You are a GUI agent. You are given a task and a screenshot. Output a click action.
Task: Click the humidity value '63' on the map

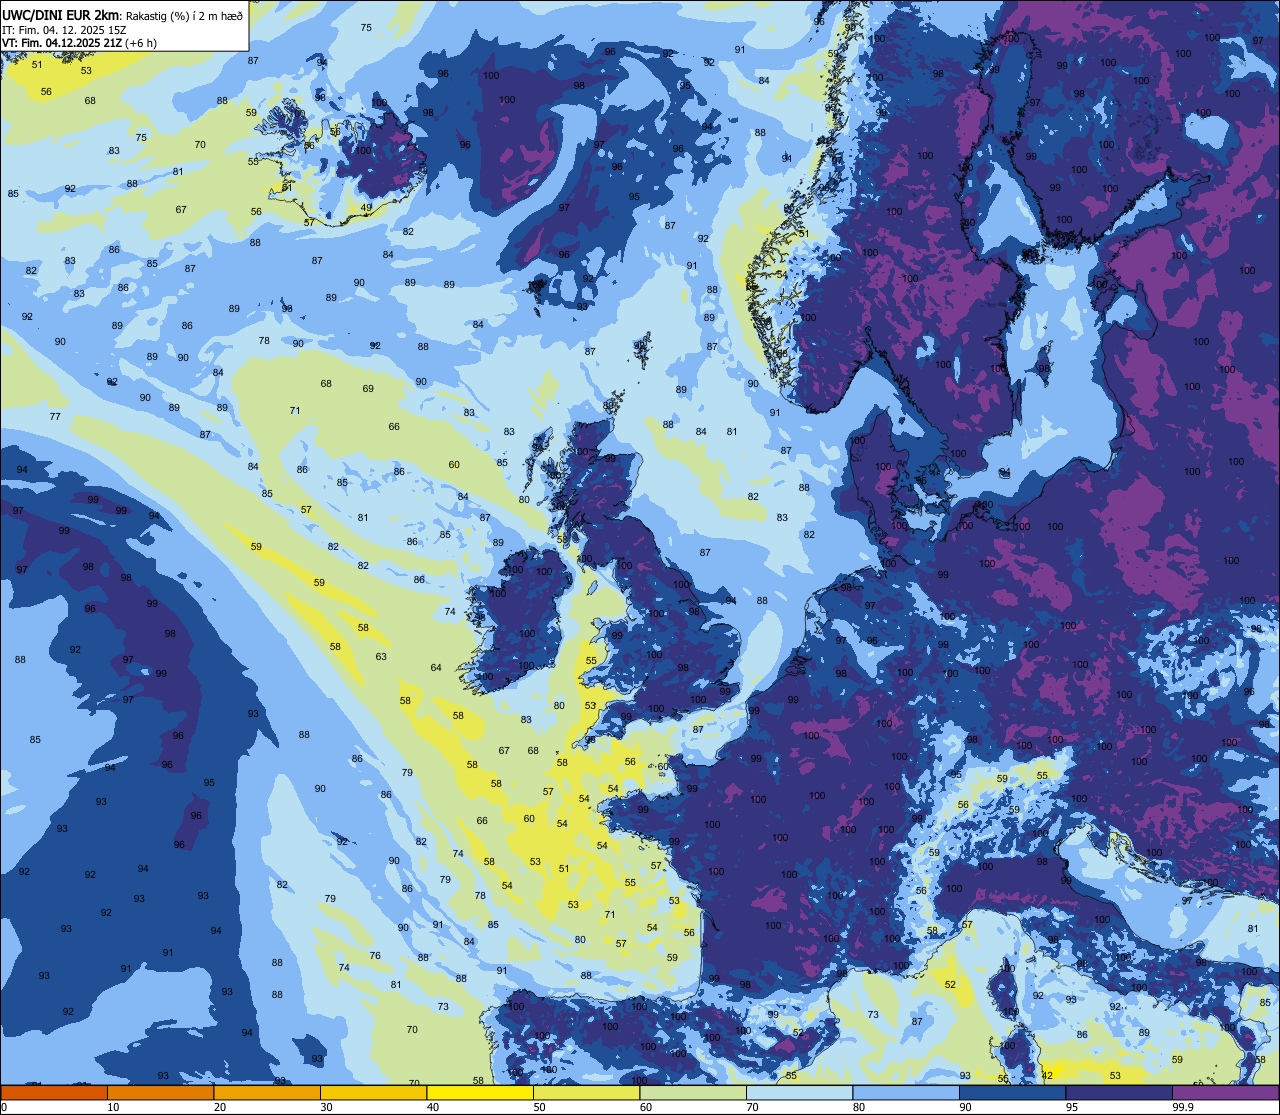tap(381, 657)
